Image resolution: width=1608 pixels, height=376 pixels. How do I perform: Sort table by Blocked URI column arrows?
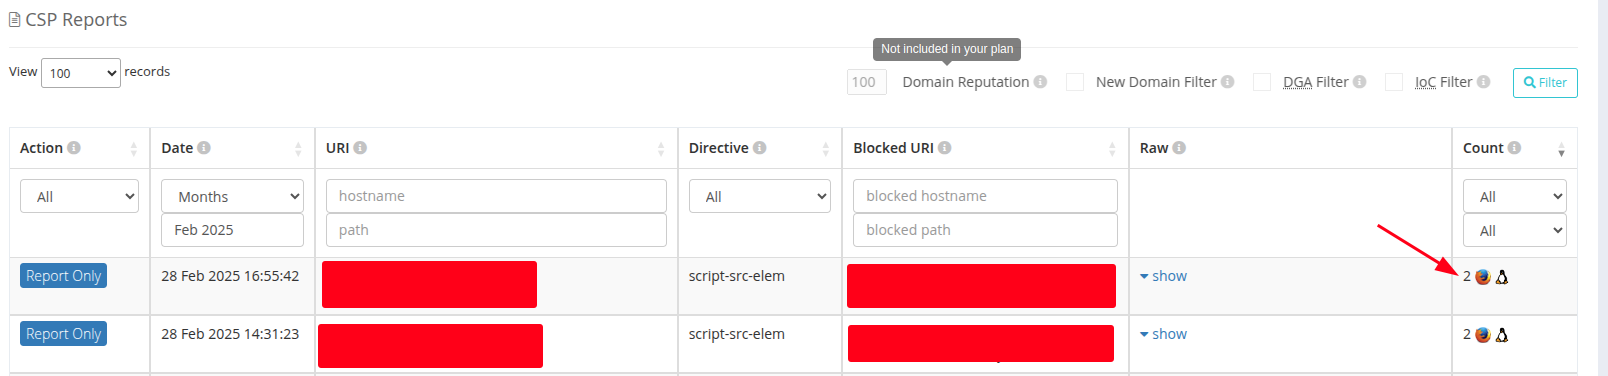coord(1112,149)
